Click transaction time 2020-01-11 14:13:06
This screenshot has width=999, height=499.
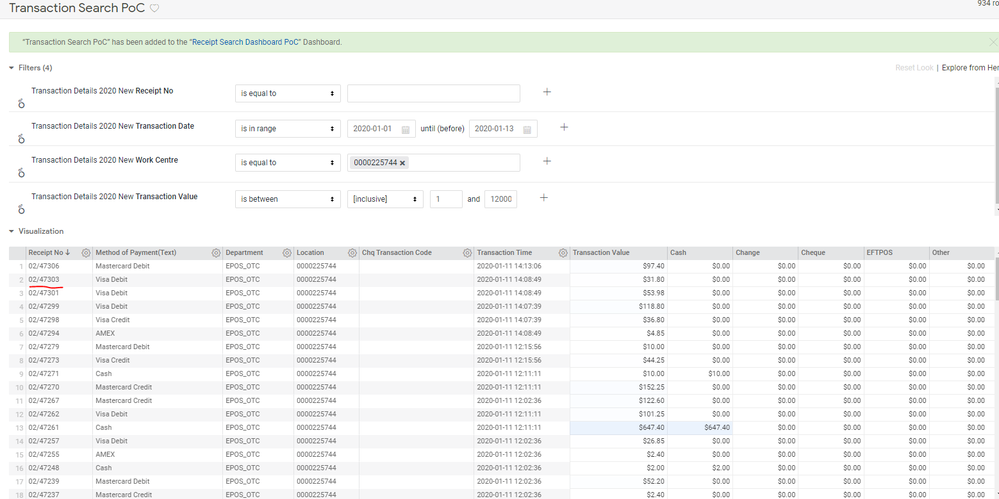click(522, 266)
